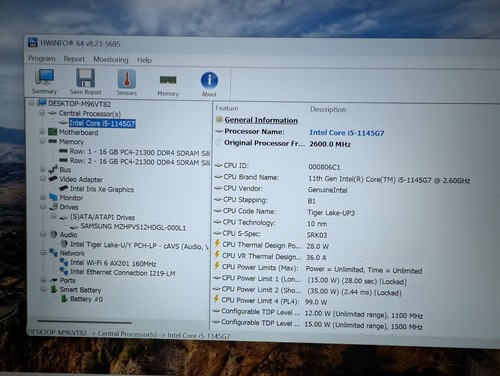Click the HWiNFO title bar app icon
This screenshot has height=376, width=500.
(33, 43)
